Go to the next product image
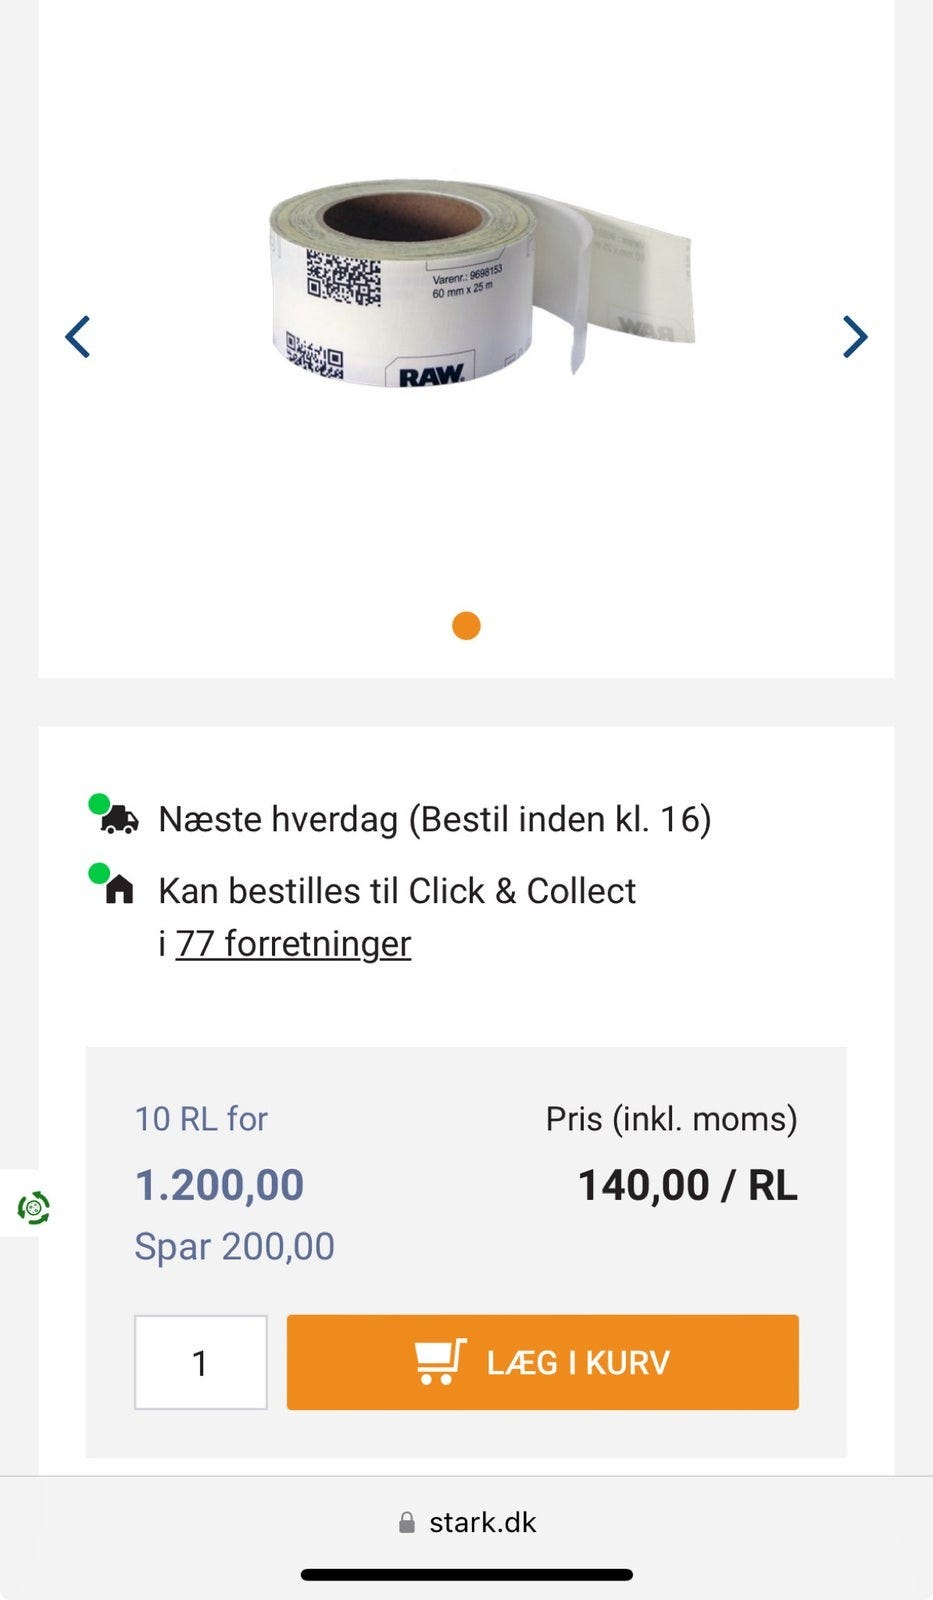Screen dimensions: 933x1600 coord(854,337)
